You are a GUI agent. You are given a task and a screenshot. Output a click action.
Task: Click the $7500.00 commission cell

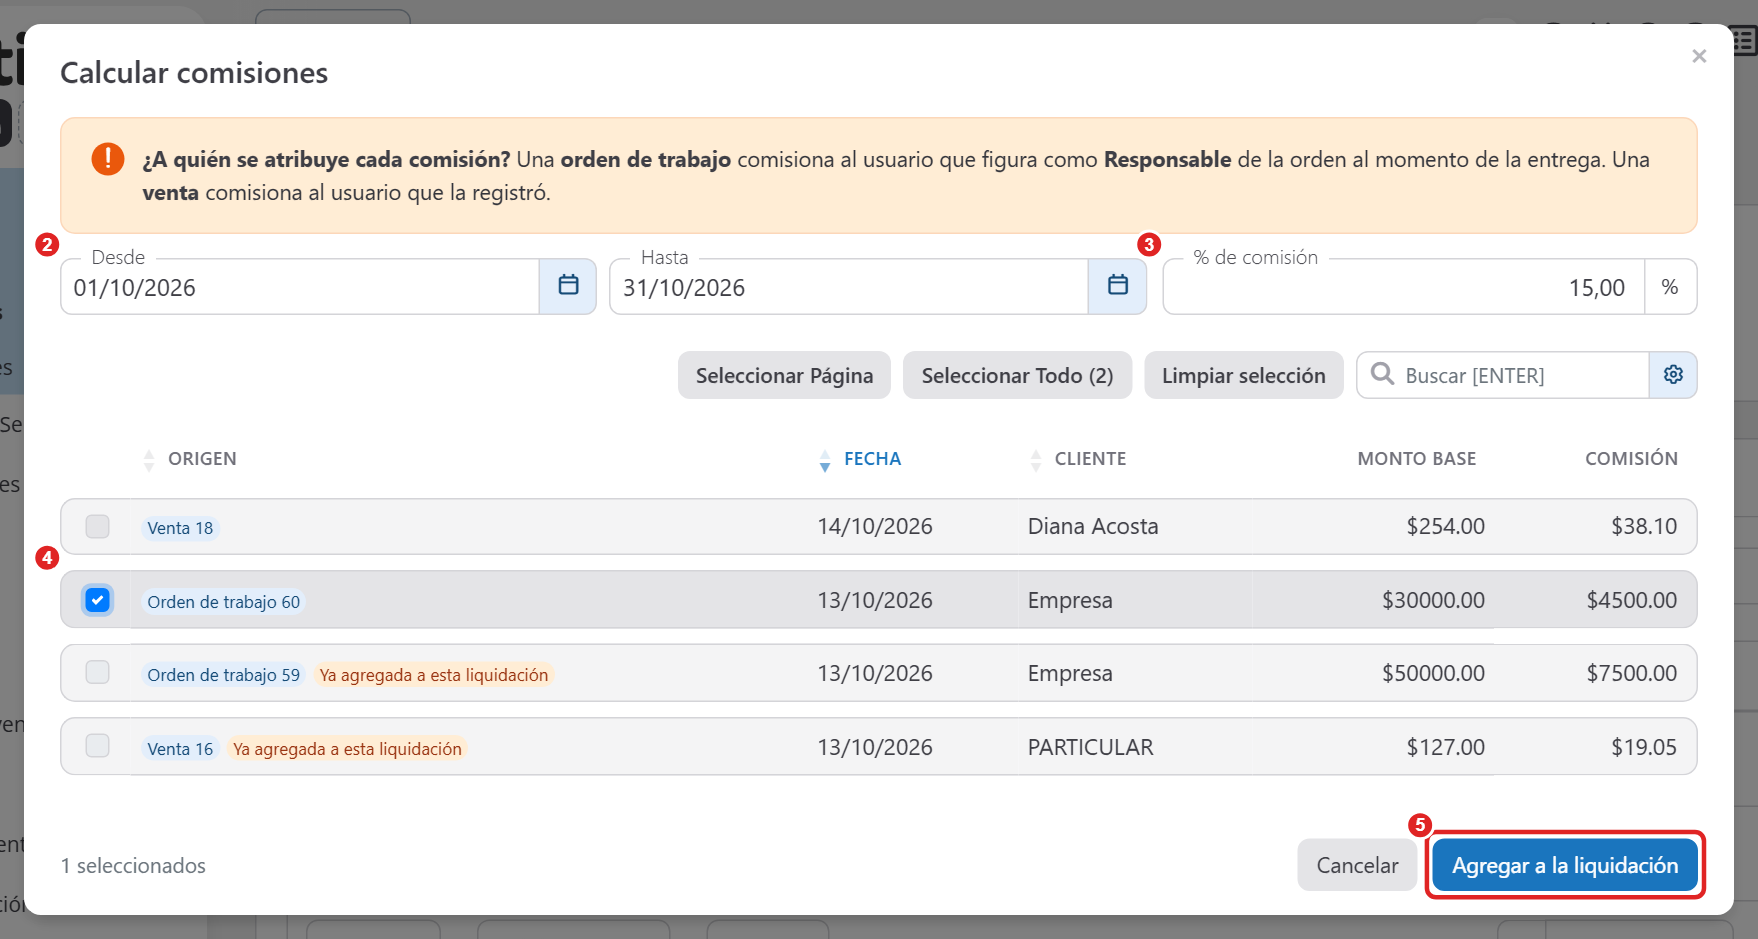[x=1632, y=673]
